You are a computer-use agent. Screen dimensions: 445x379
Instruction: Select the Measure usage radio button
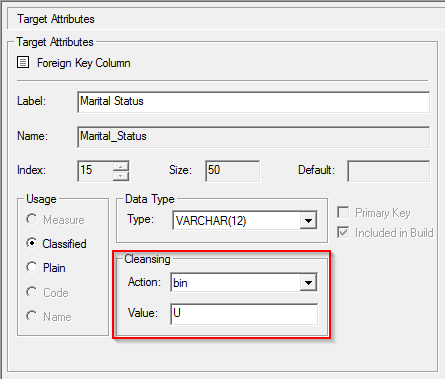pyautogui.click(x=32, y=219)
